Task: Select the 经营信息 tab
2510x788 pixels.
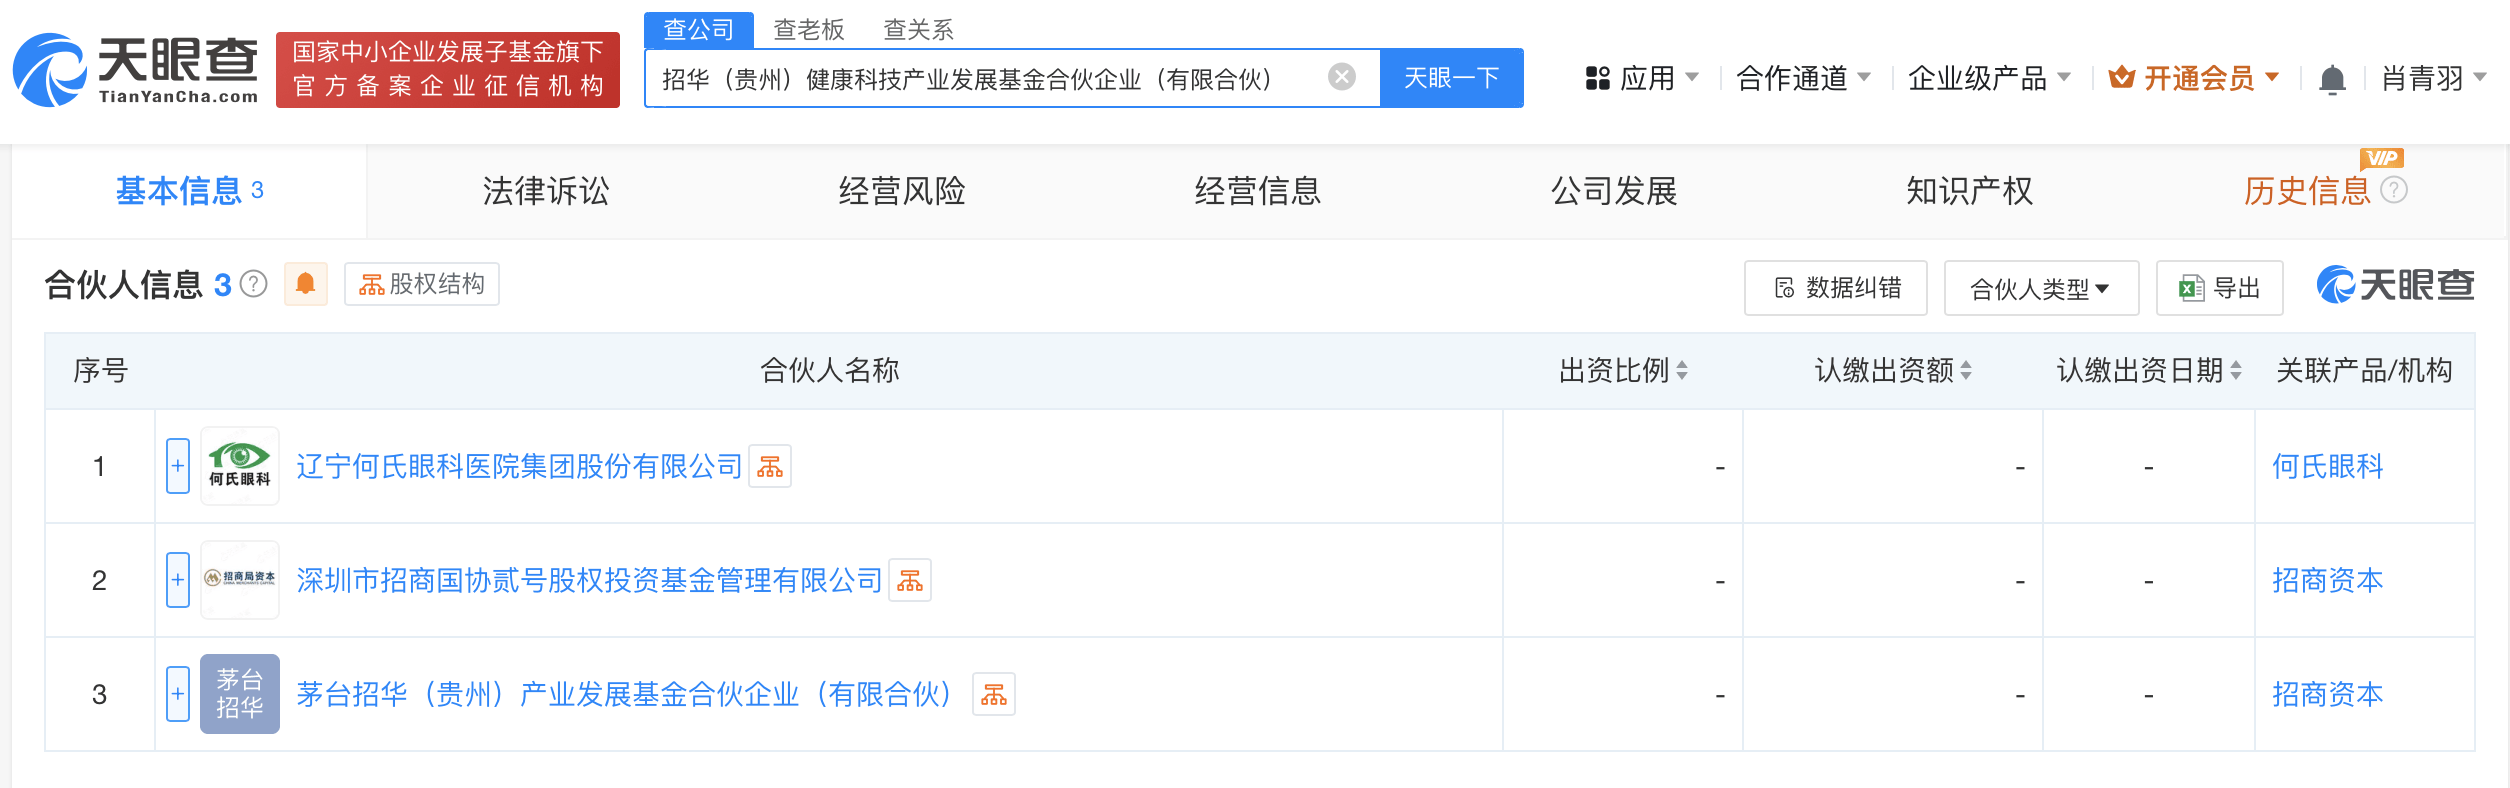Action: [x=1258, y=191]
